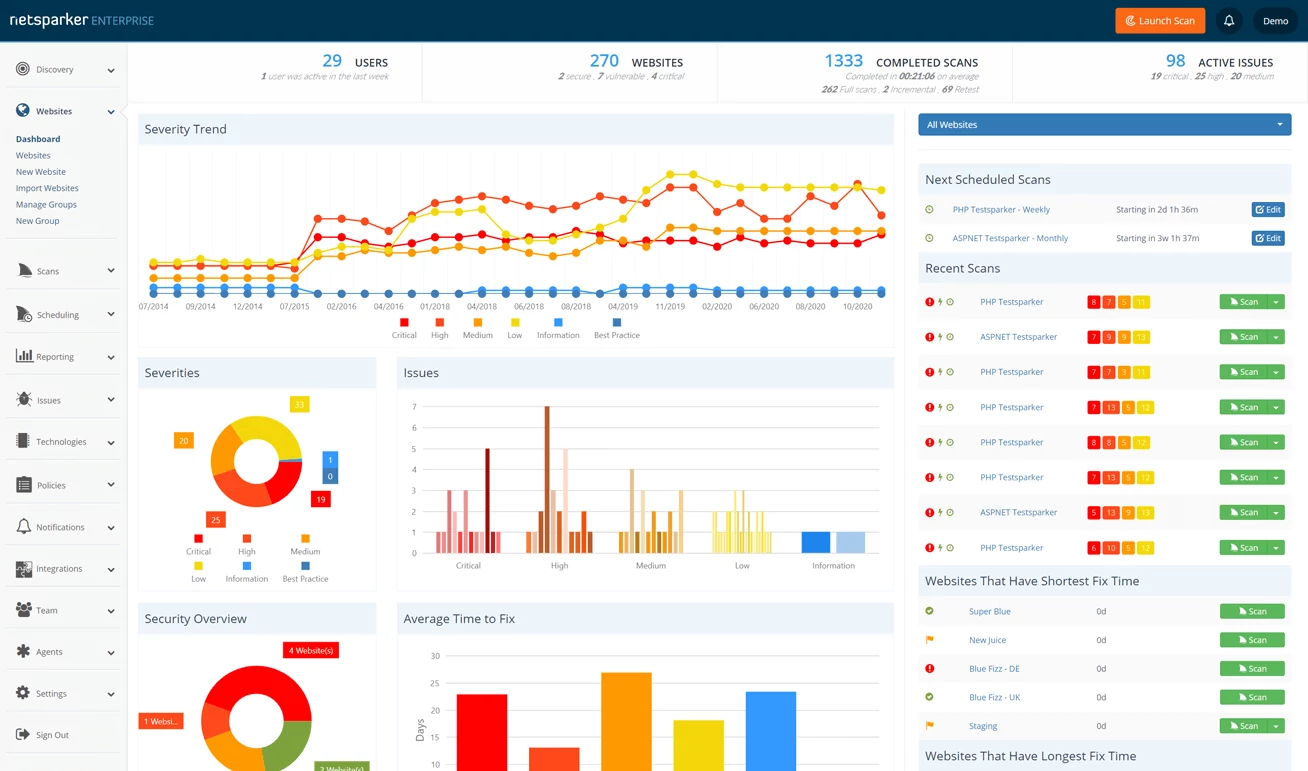Image resolution: width=1308 pixels, height=771 pixels.
Task: Click the Scheduling sidebar icon
Action: (24, 314)
